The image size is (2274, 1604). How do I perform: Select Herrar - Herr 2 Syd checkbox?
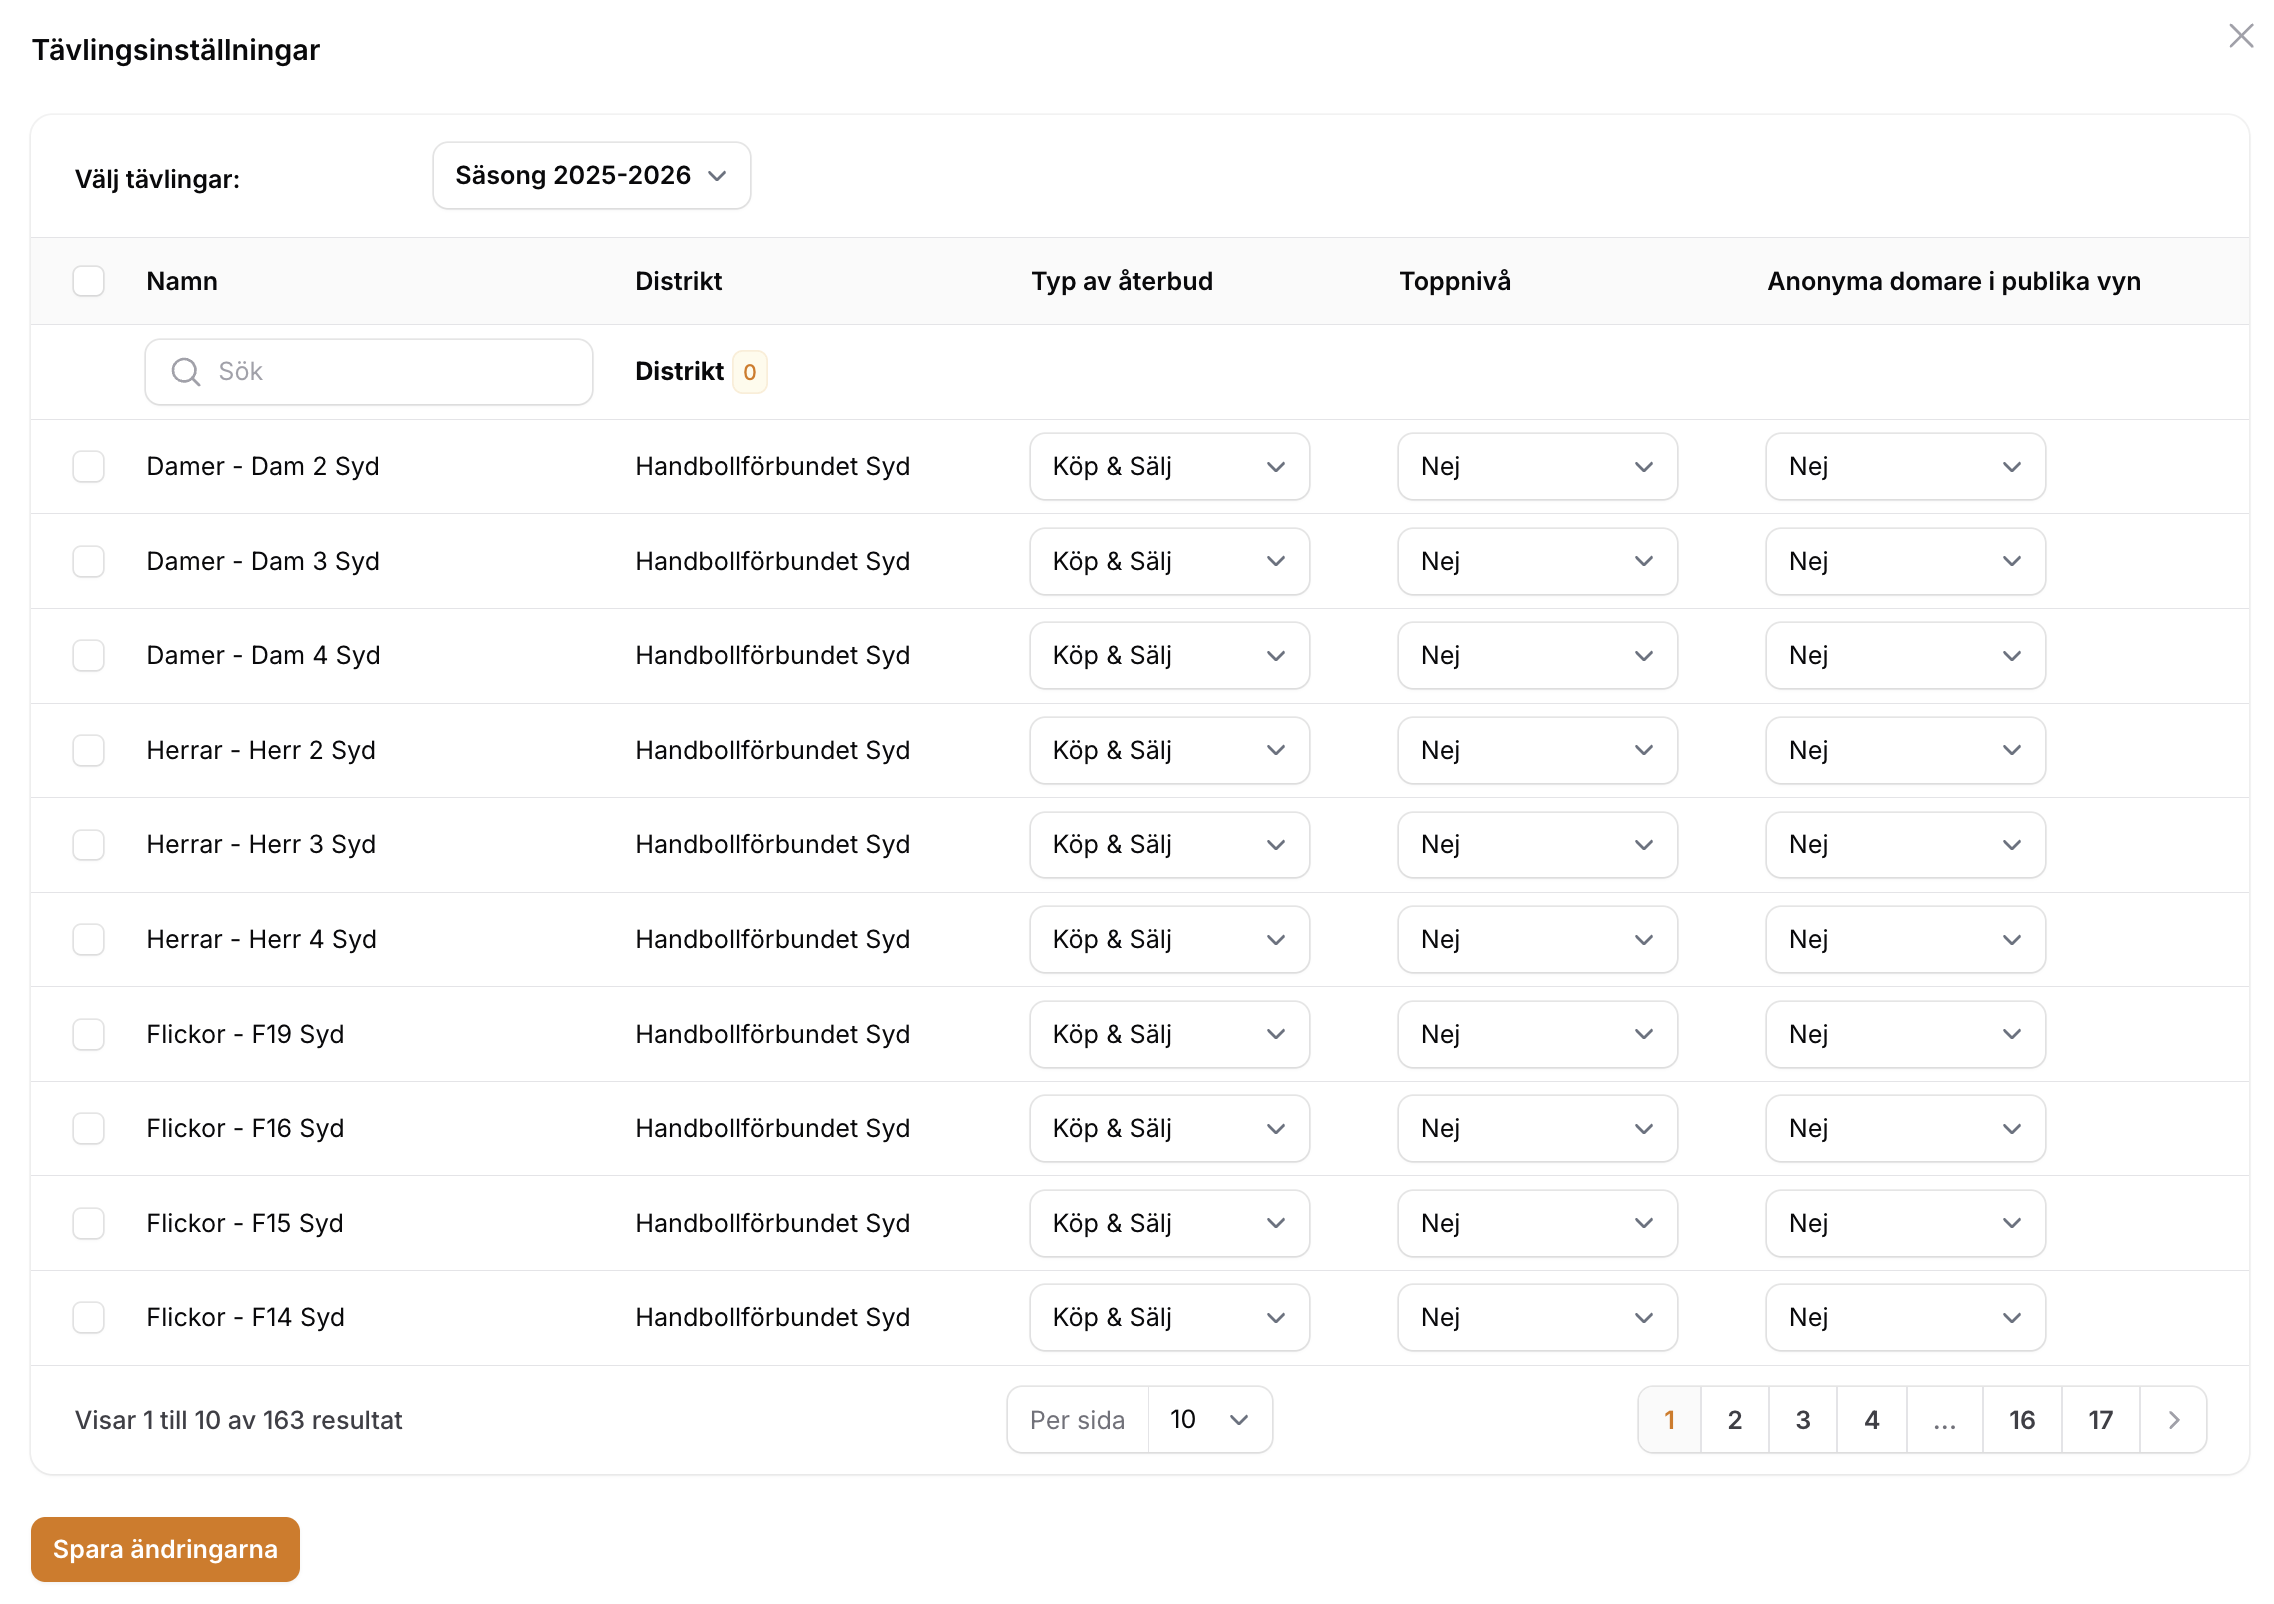(89, 750)
